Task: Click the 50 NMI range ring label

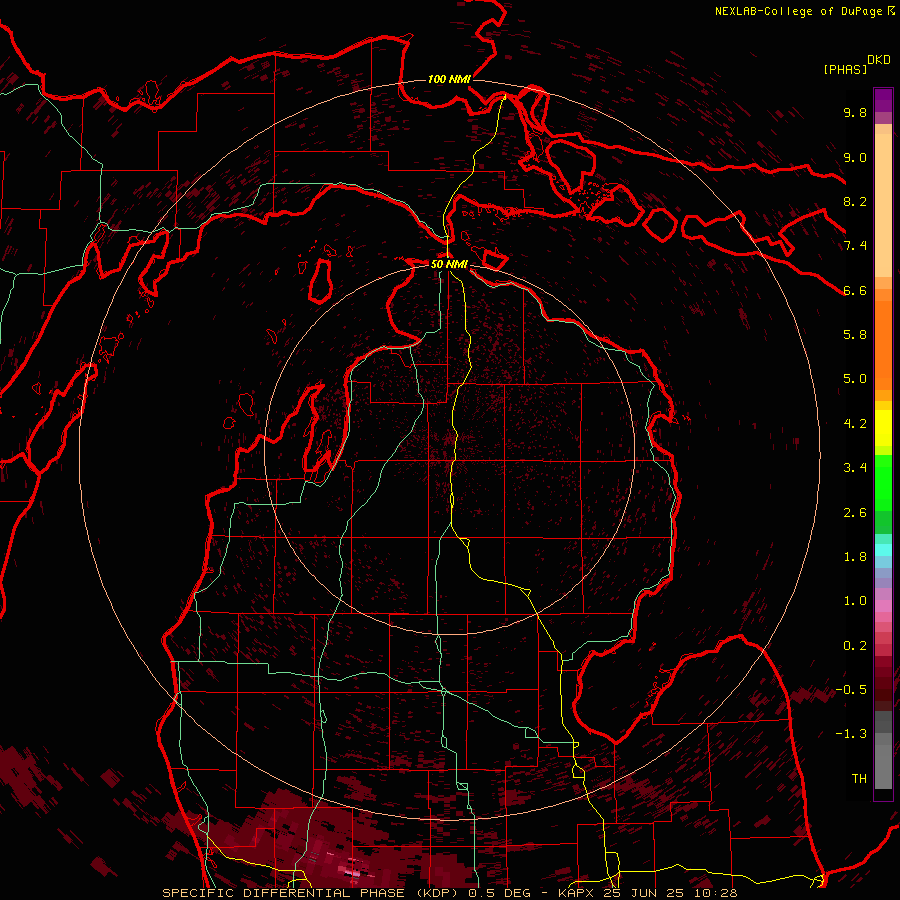Action: 449,264
